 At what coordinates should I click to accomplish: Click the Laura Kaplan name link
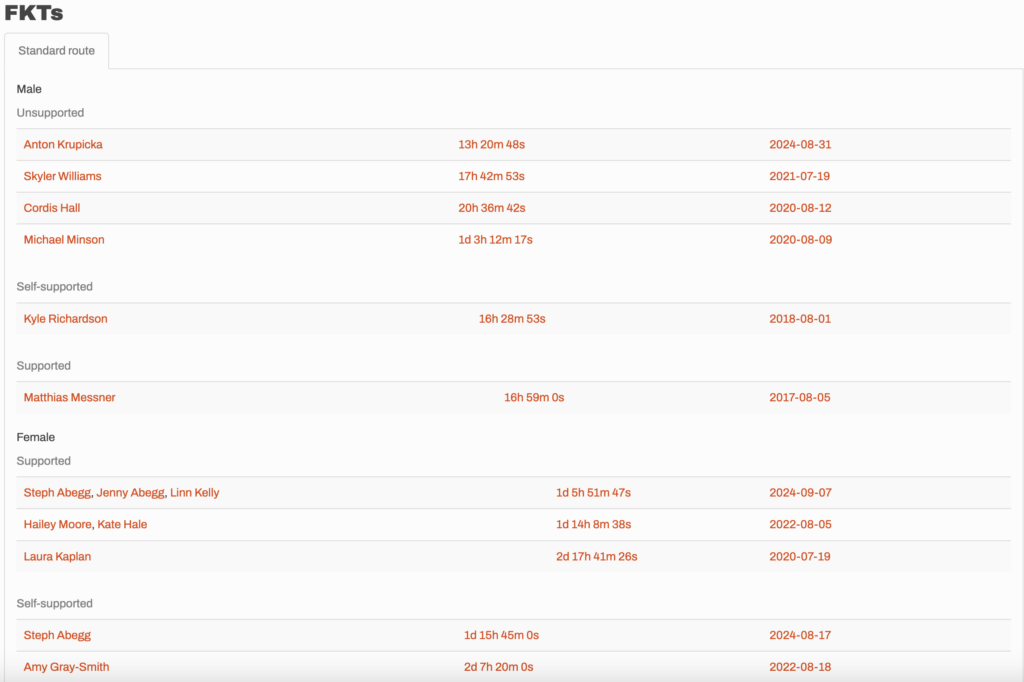[57, 557]
